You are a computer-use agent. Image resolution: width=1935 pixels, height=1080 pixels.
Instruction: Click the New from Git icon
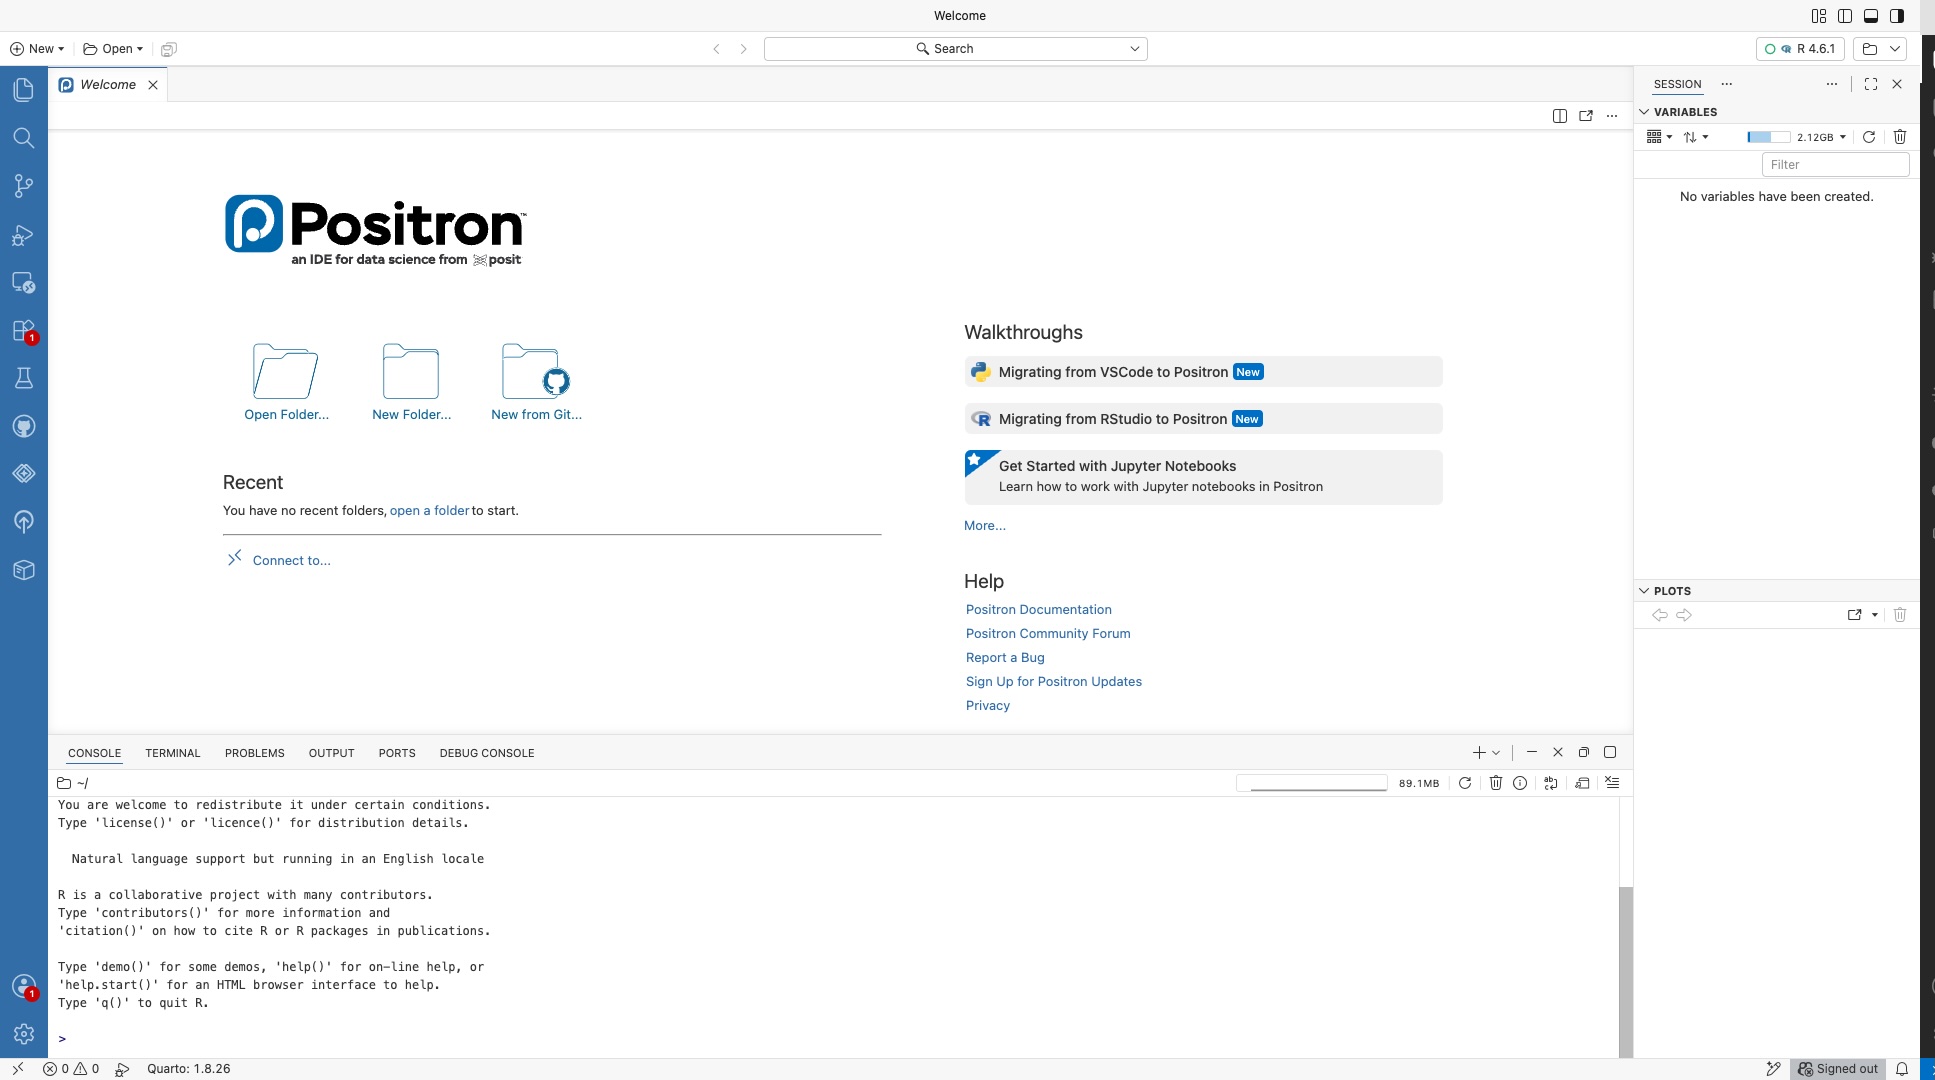coord(536,371)
